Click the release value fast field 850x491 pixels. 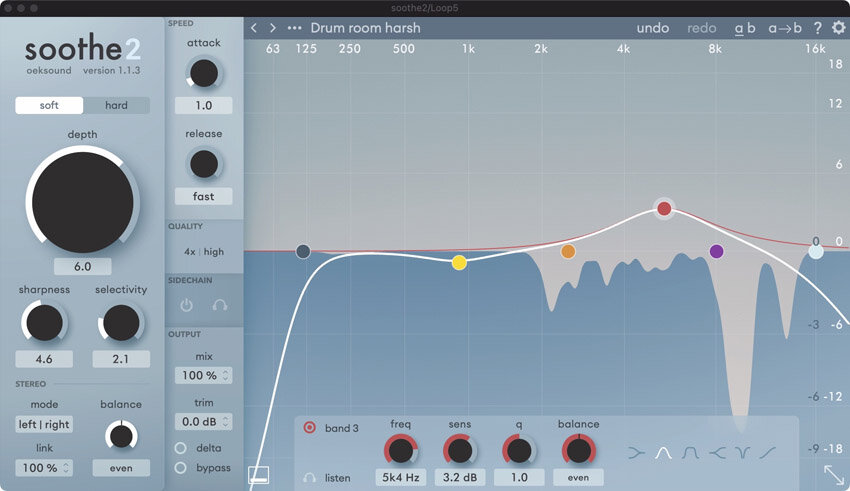coord(204,196)
